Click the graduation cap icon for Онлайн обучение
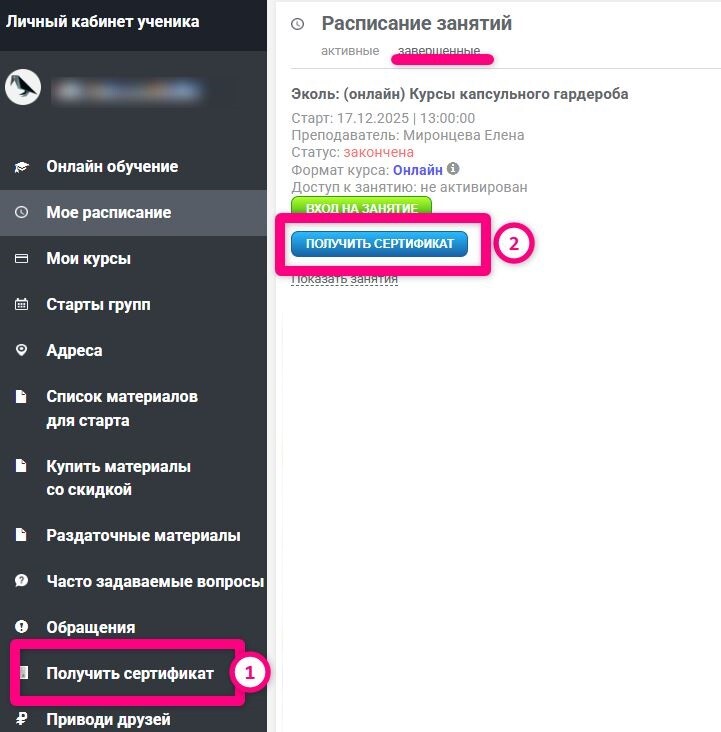This screenshot has height=732, width=721. (x=21, y=167)
